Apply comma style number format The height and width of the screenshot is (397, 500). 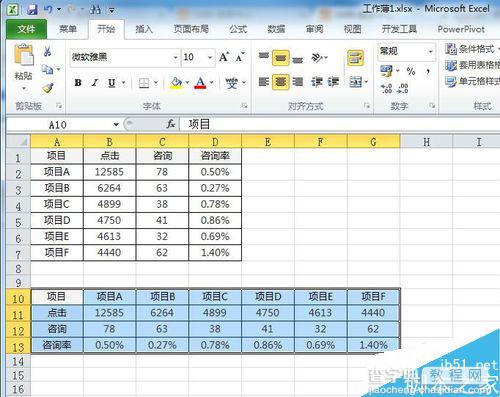(428, 71)
